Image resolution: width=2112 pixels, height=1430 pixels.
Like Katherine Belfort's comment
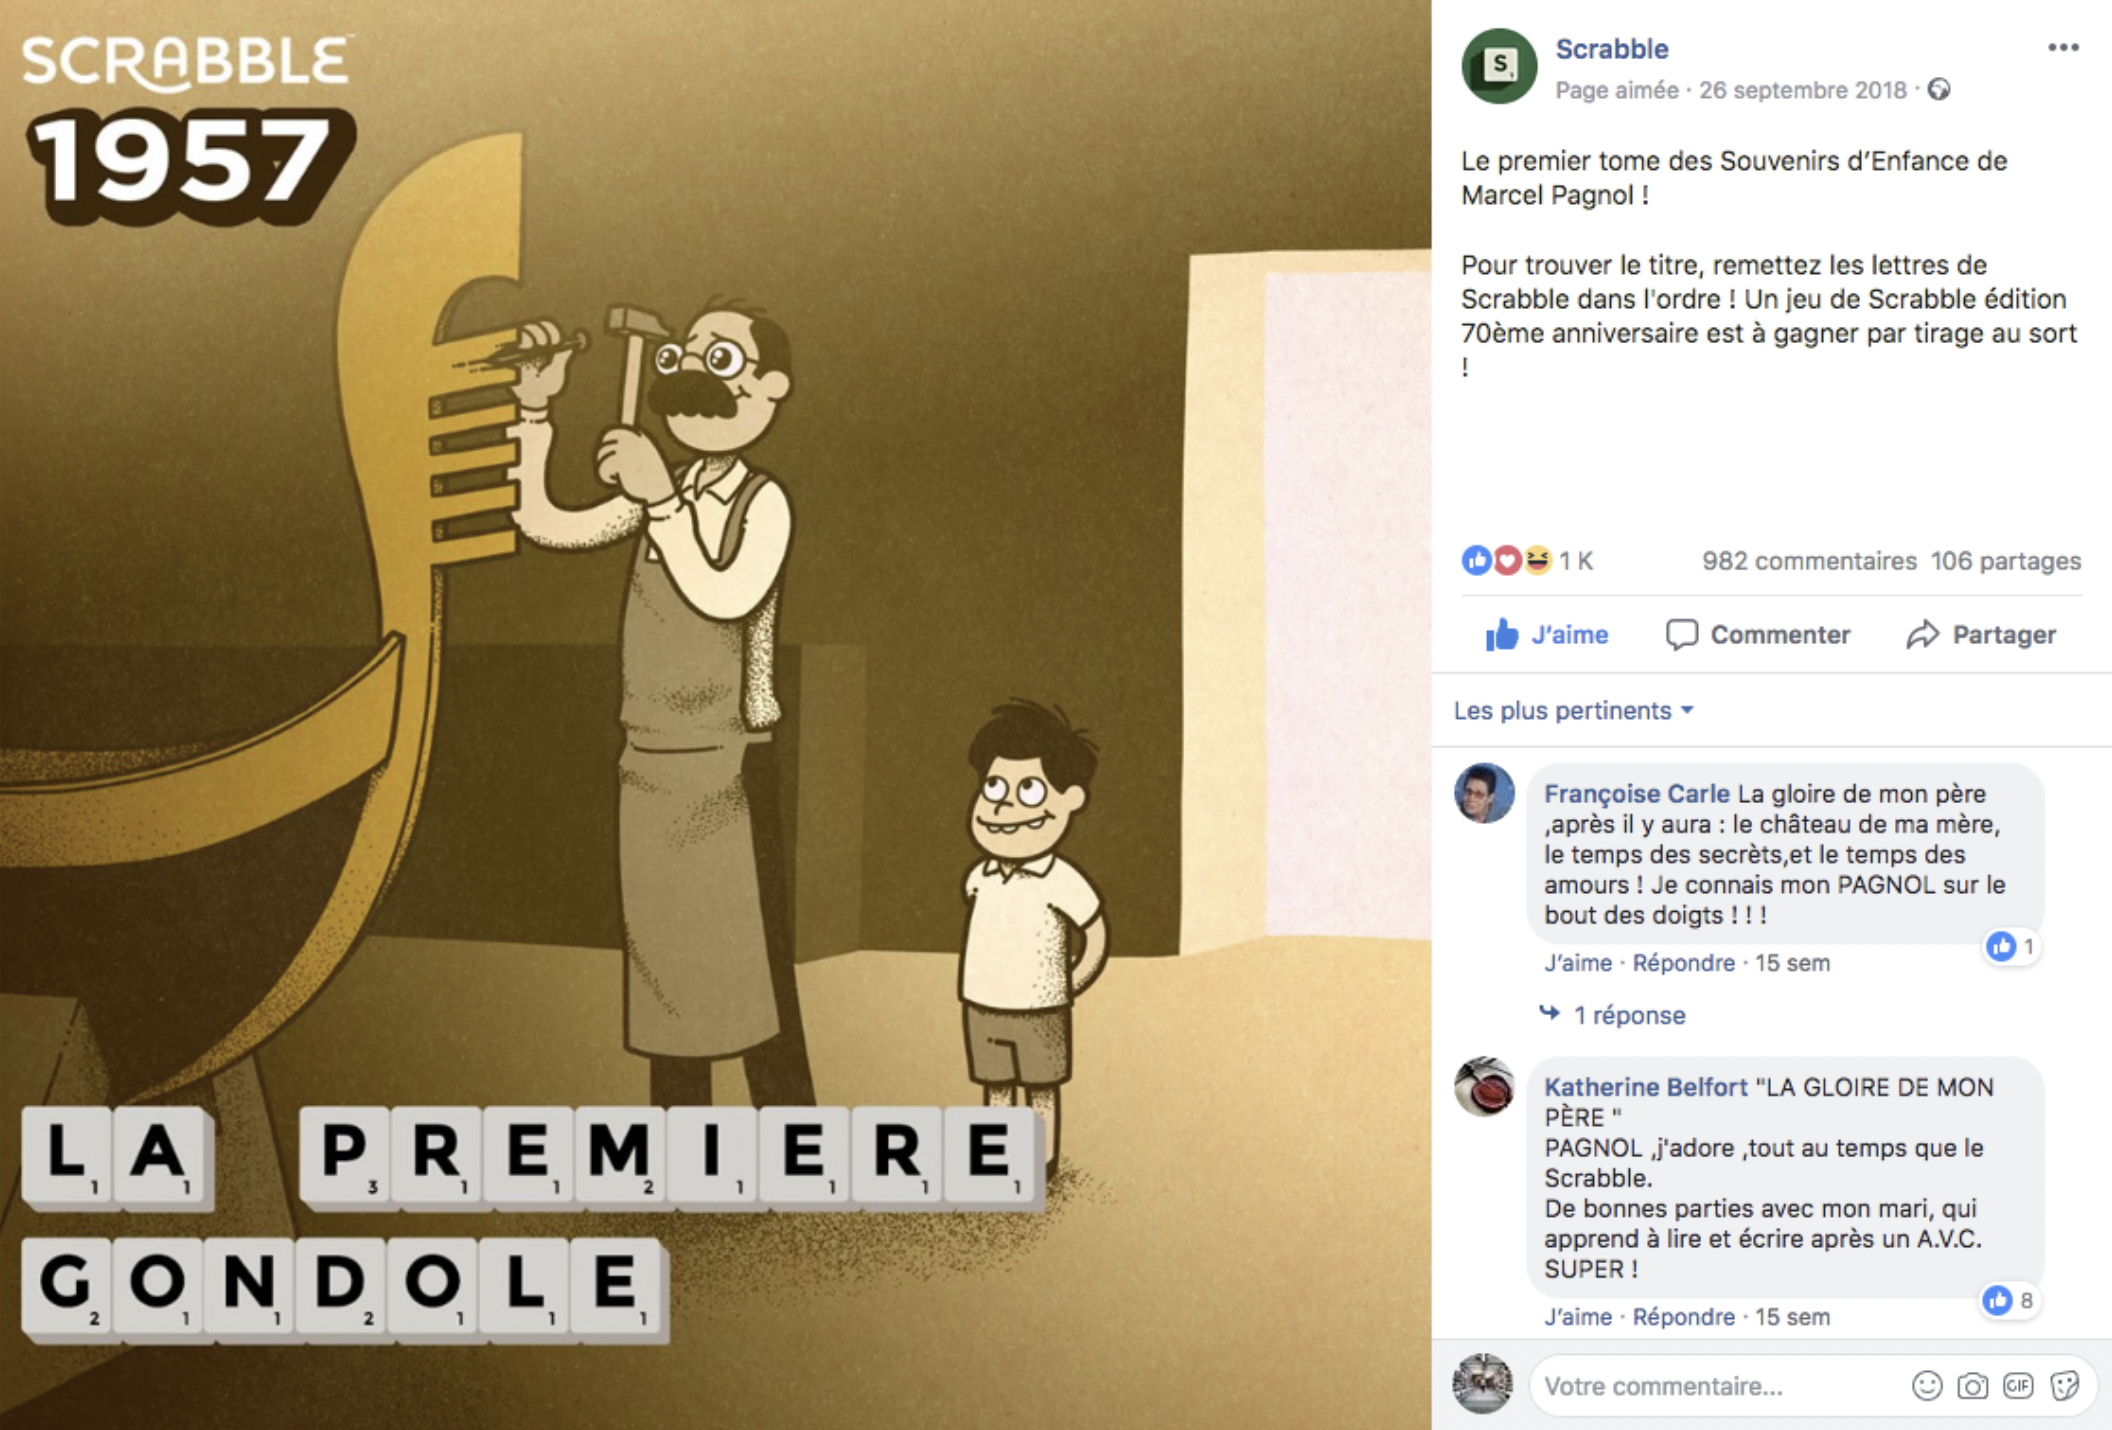click(x=1577, y=1317)
